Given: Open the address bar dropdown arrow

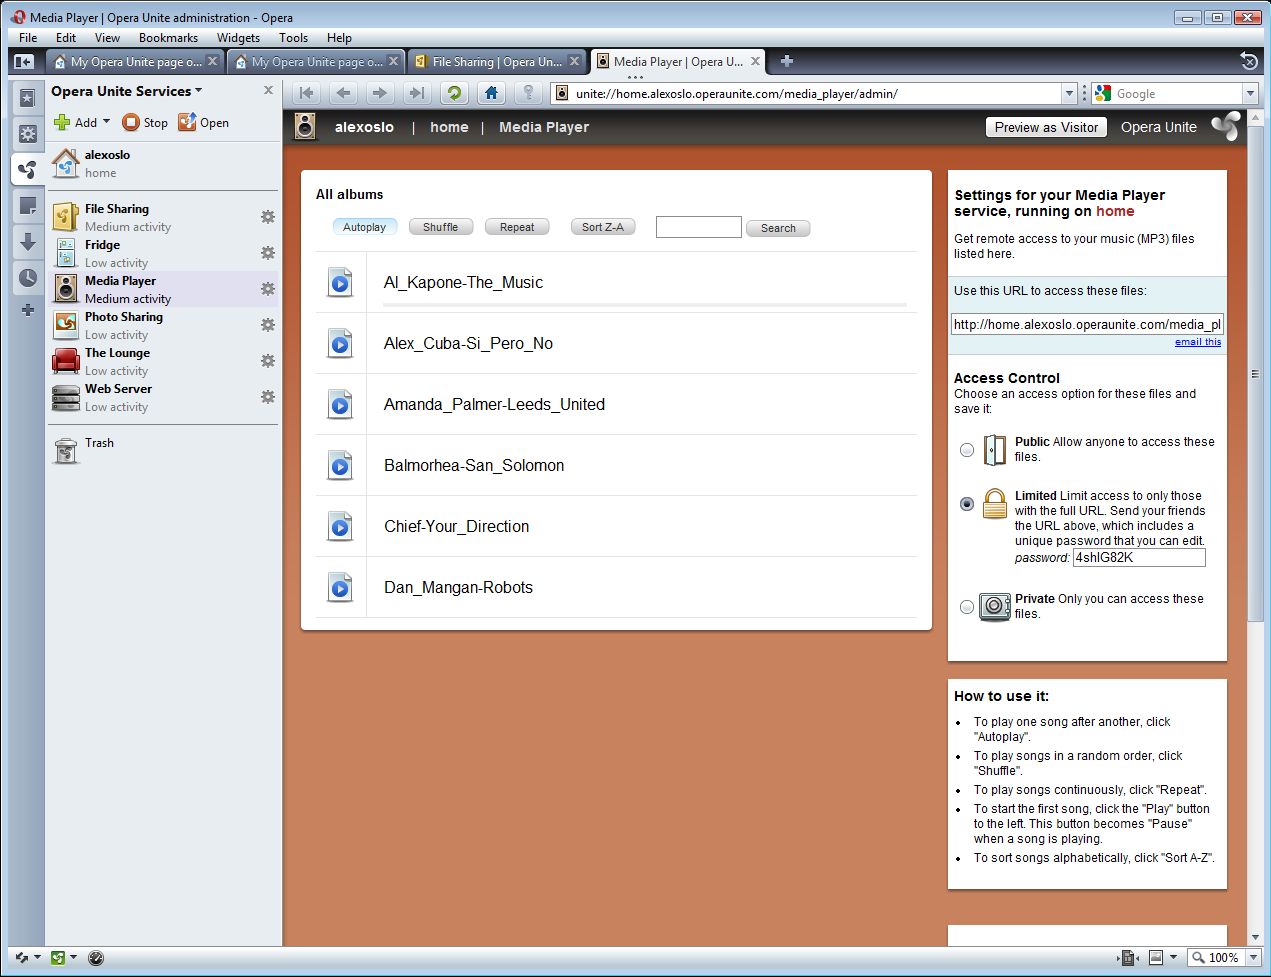Looking at the screenshot, I should click(x=1069, y=93).
